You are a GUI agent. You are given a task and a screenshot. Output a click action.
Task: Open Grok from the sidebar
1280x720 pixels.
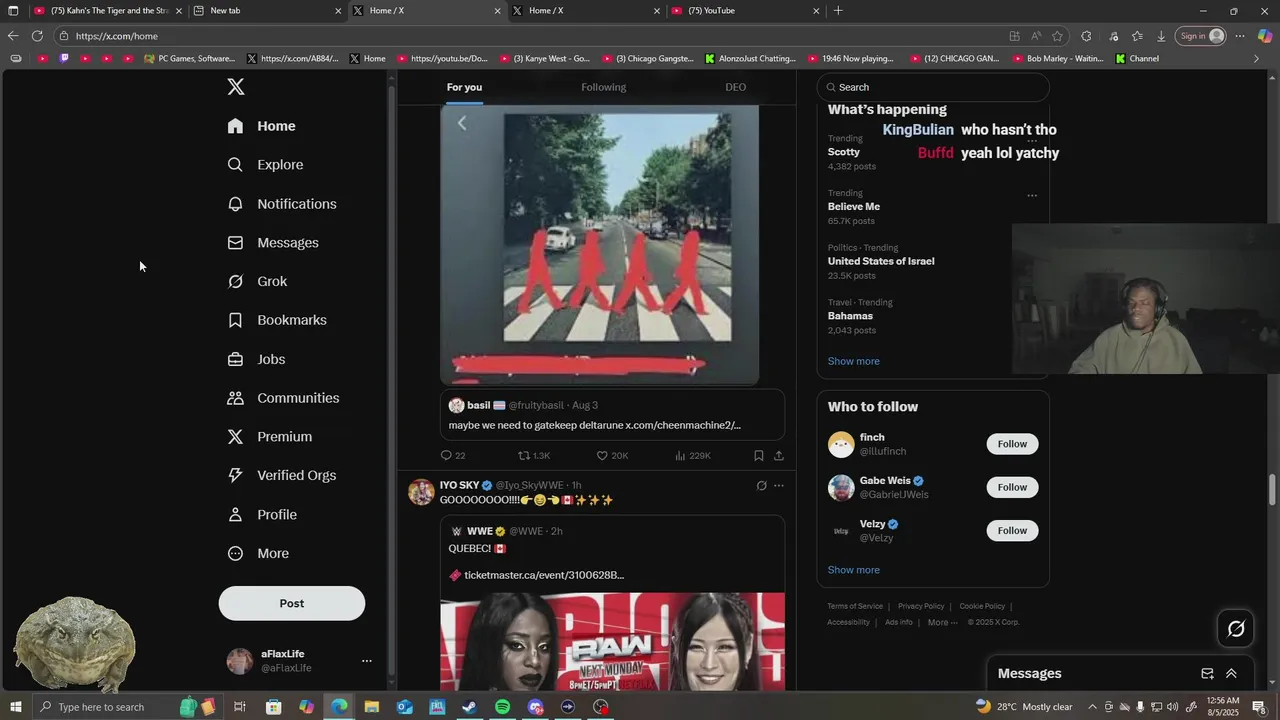257,282
